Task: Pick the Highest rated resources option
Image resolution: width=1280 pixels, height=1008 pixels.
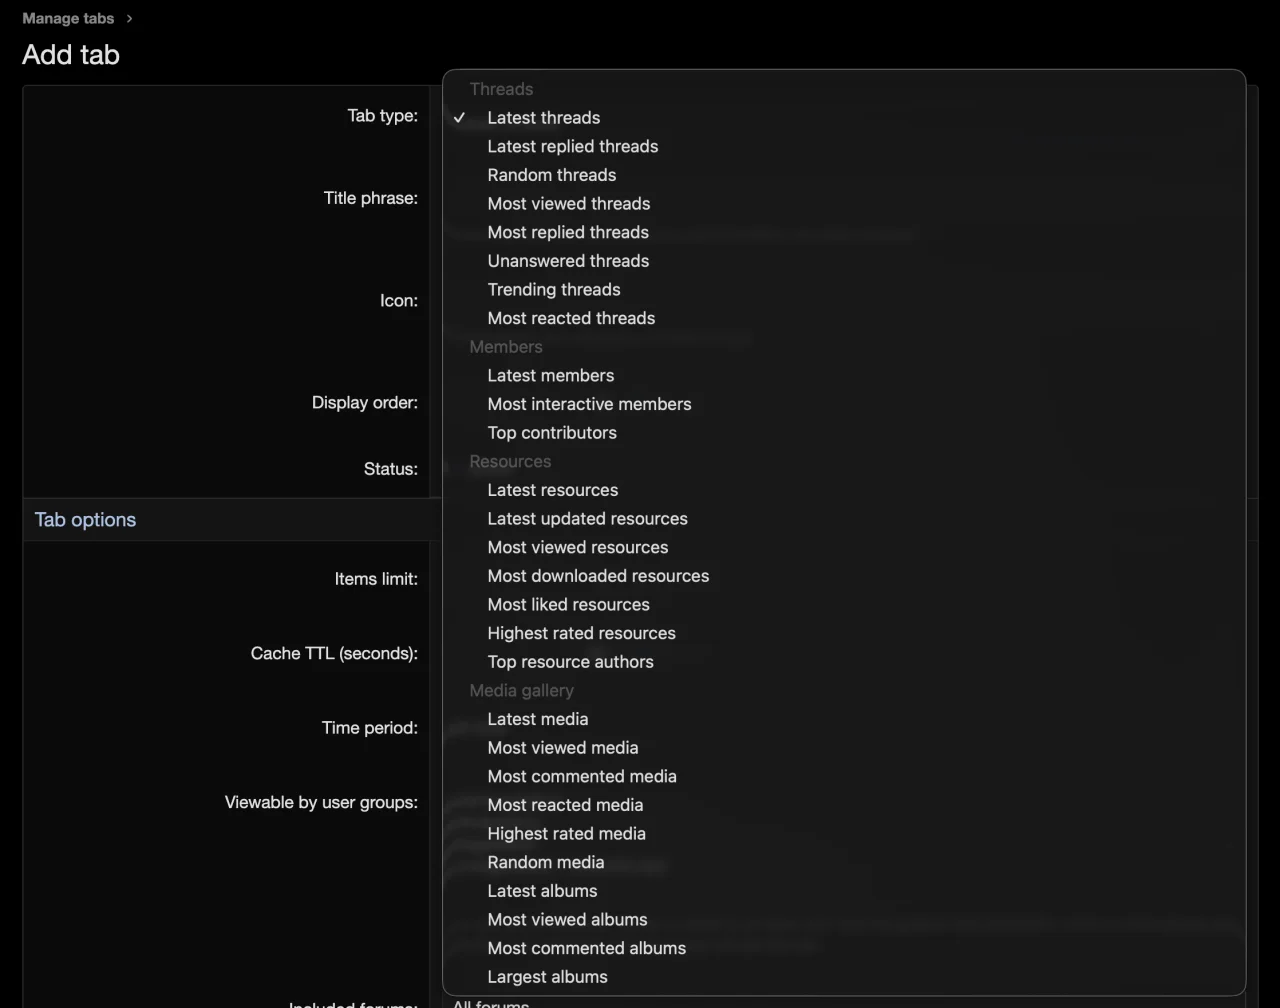Action: tap(581, 633)
